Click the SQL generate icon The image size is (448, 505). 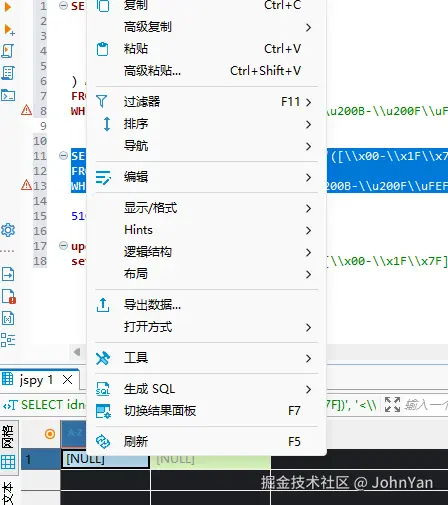(x=103, y=389)
